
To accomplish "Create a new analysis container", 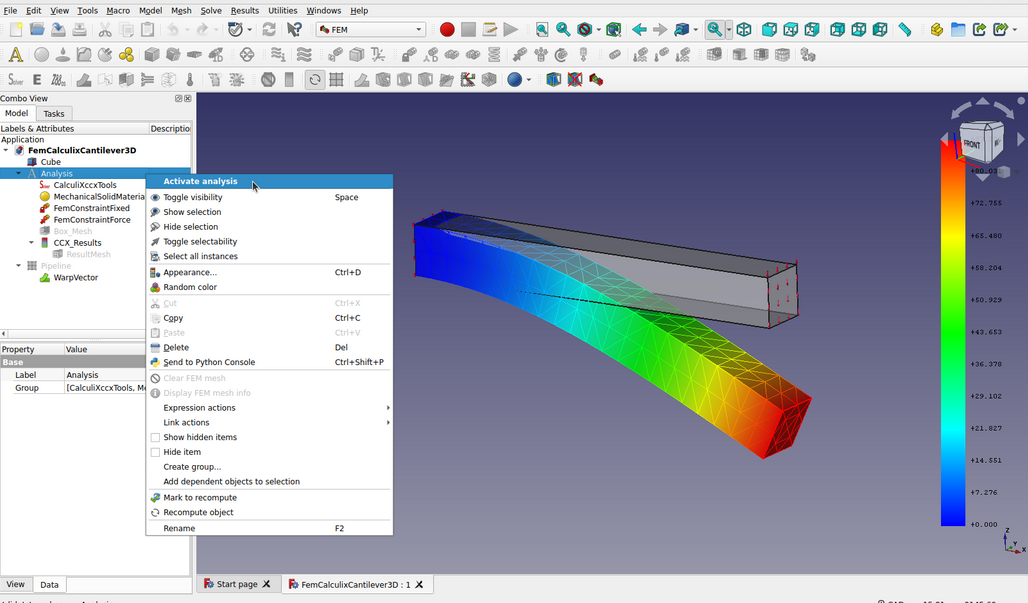I will (x=17, y=54).
